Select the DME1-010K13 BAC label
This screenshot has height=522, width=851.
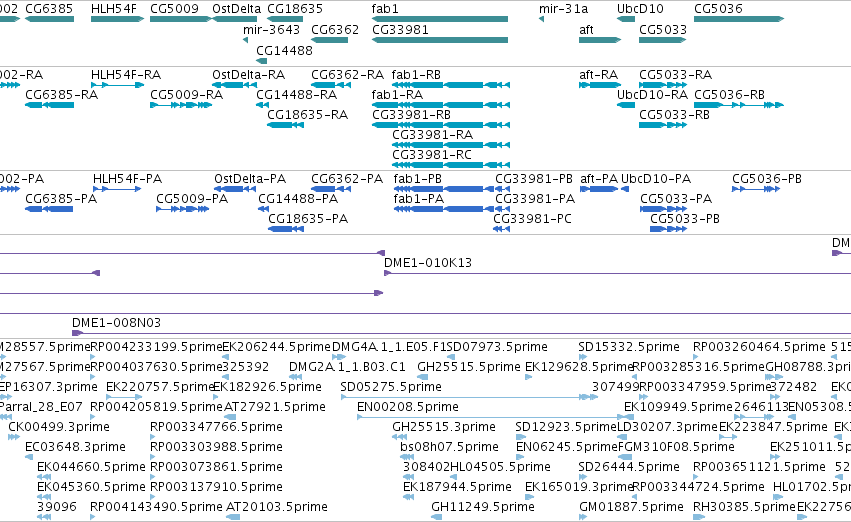428,263
